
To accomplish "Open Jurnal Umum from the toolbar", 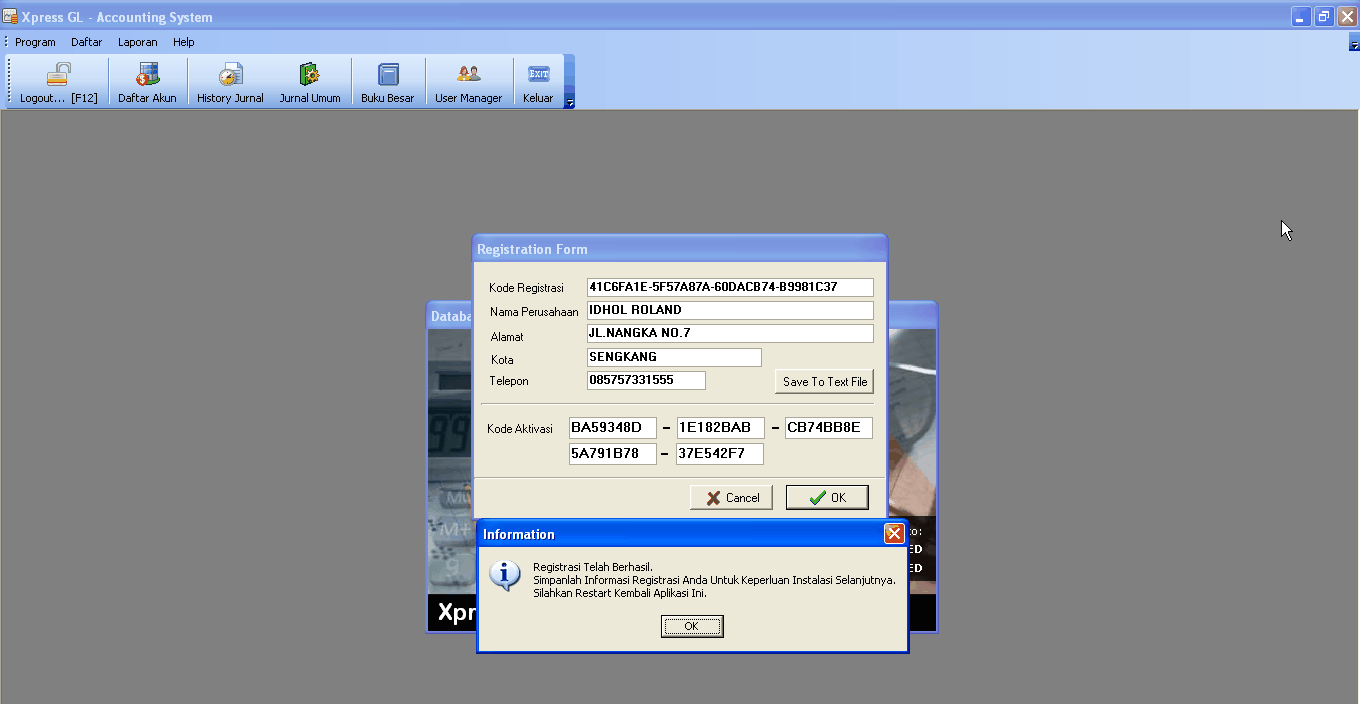I will tap(310, 82).
